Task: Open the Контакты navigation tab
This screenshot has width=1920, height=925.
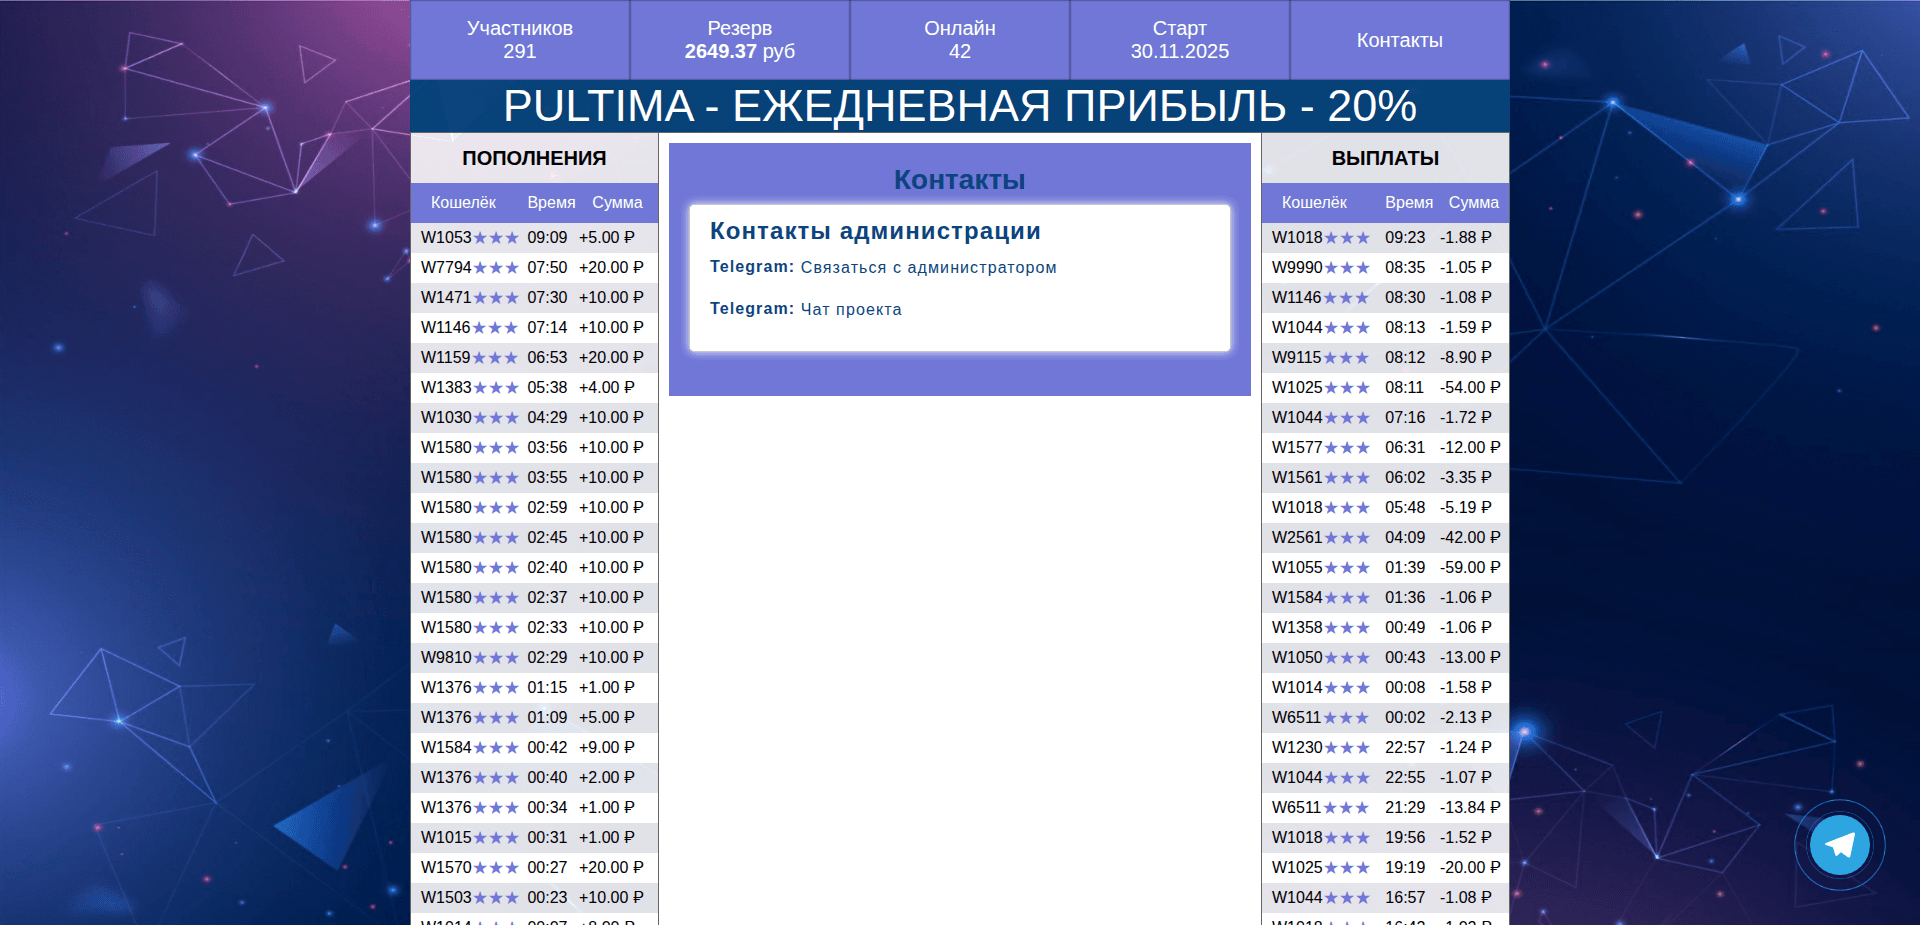Action: tap(1398, 40)
